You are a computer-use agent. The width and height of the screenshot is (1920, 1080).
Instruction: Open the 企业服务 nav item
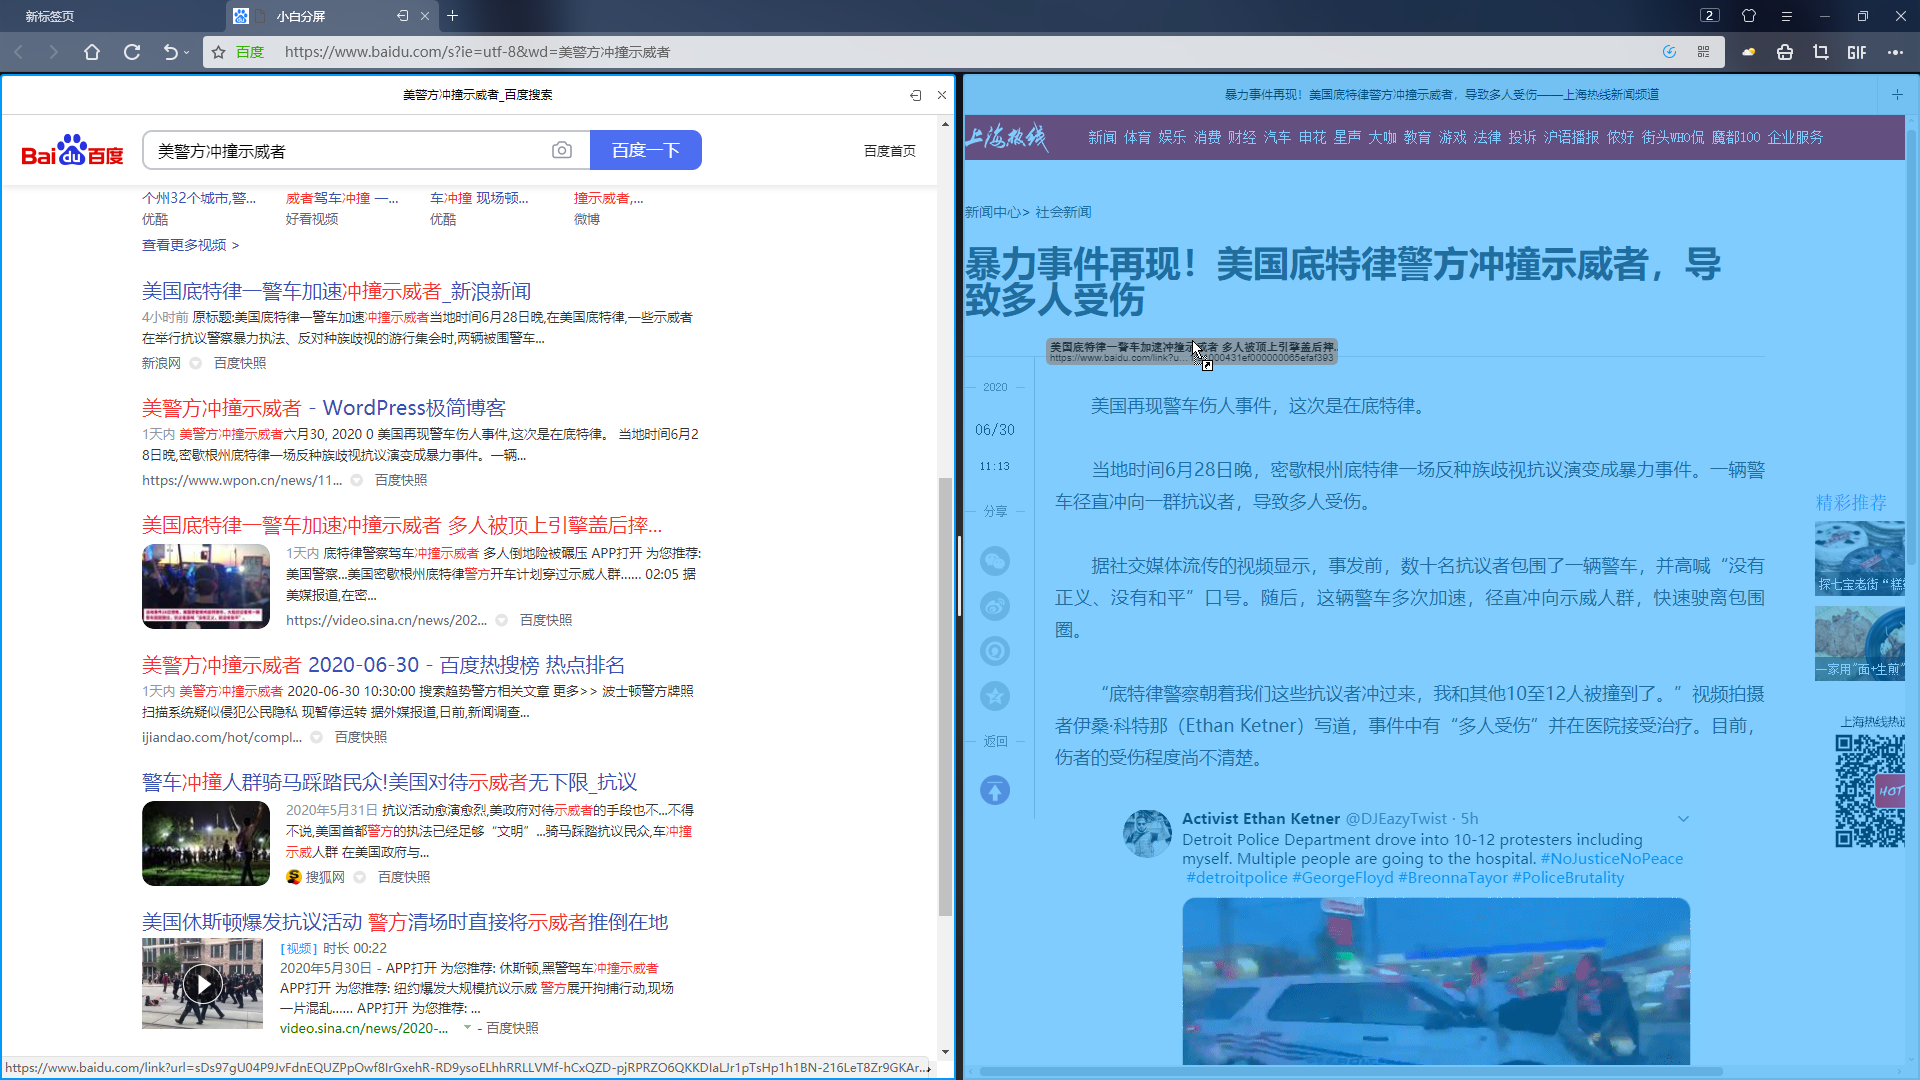pyautogui.click(x=1795, y=137)
